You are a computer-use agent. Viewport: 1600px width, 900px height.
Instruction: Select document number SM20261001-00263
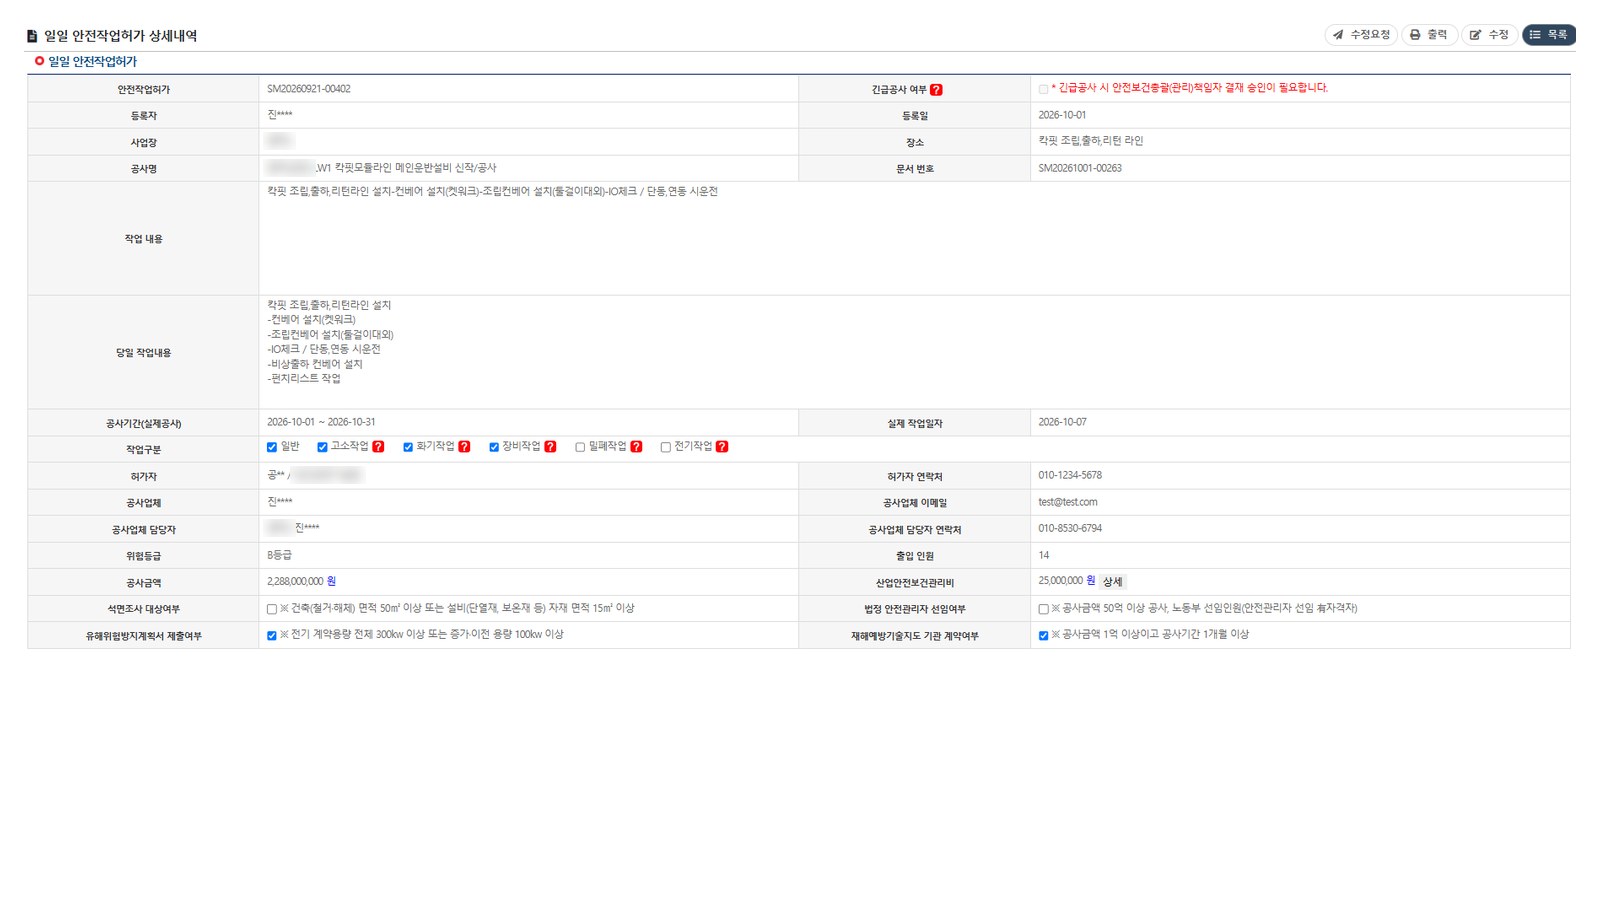(x=1080, y=168)
